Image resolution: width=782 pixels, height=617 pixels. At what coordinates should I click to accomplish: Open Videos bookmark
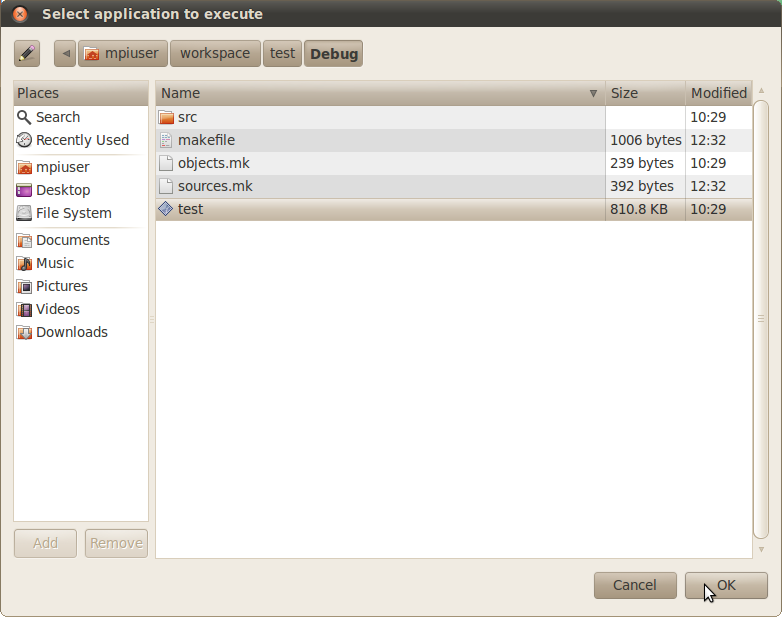[81, 309]
